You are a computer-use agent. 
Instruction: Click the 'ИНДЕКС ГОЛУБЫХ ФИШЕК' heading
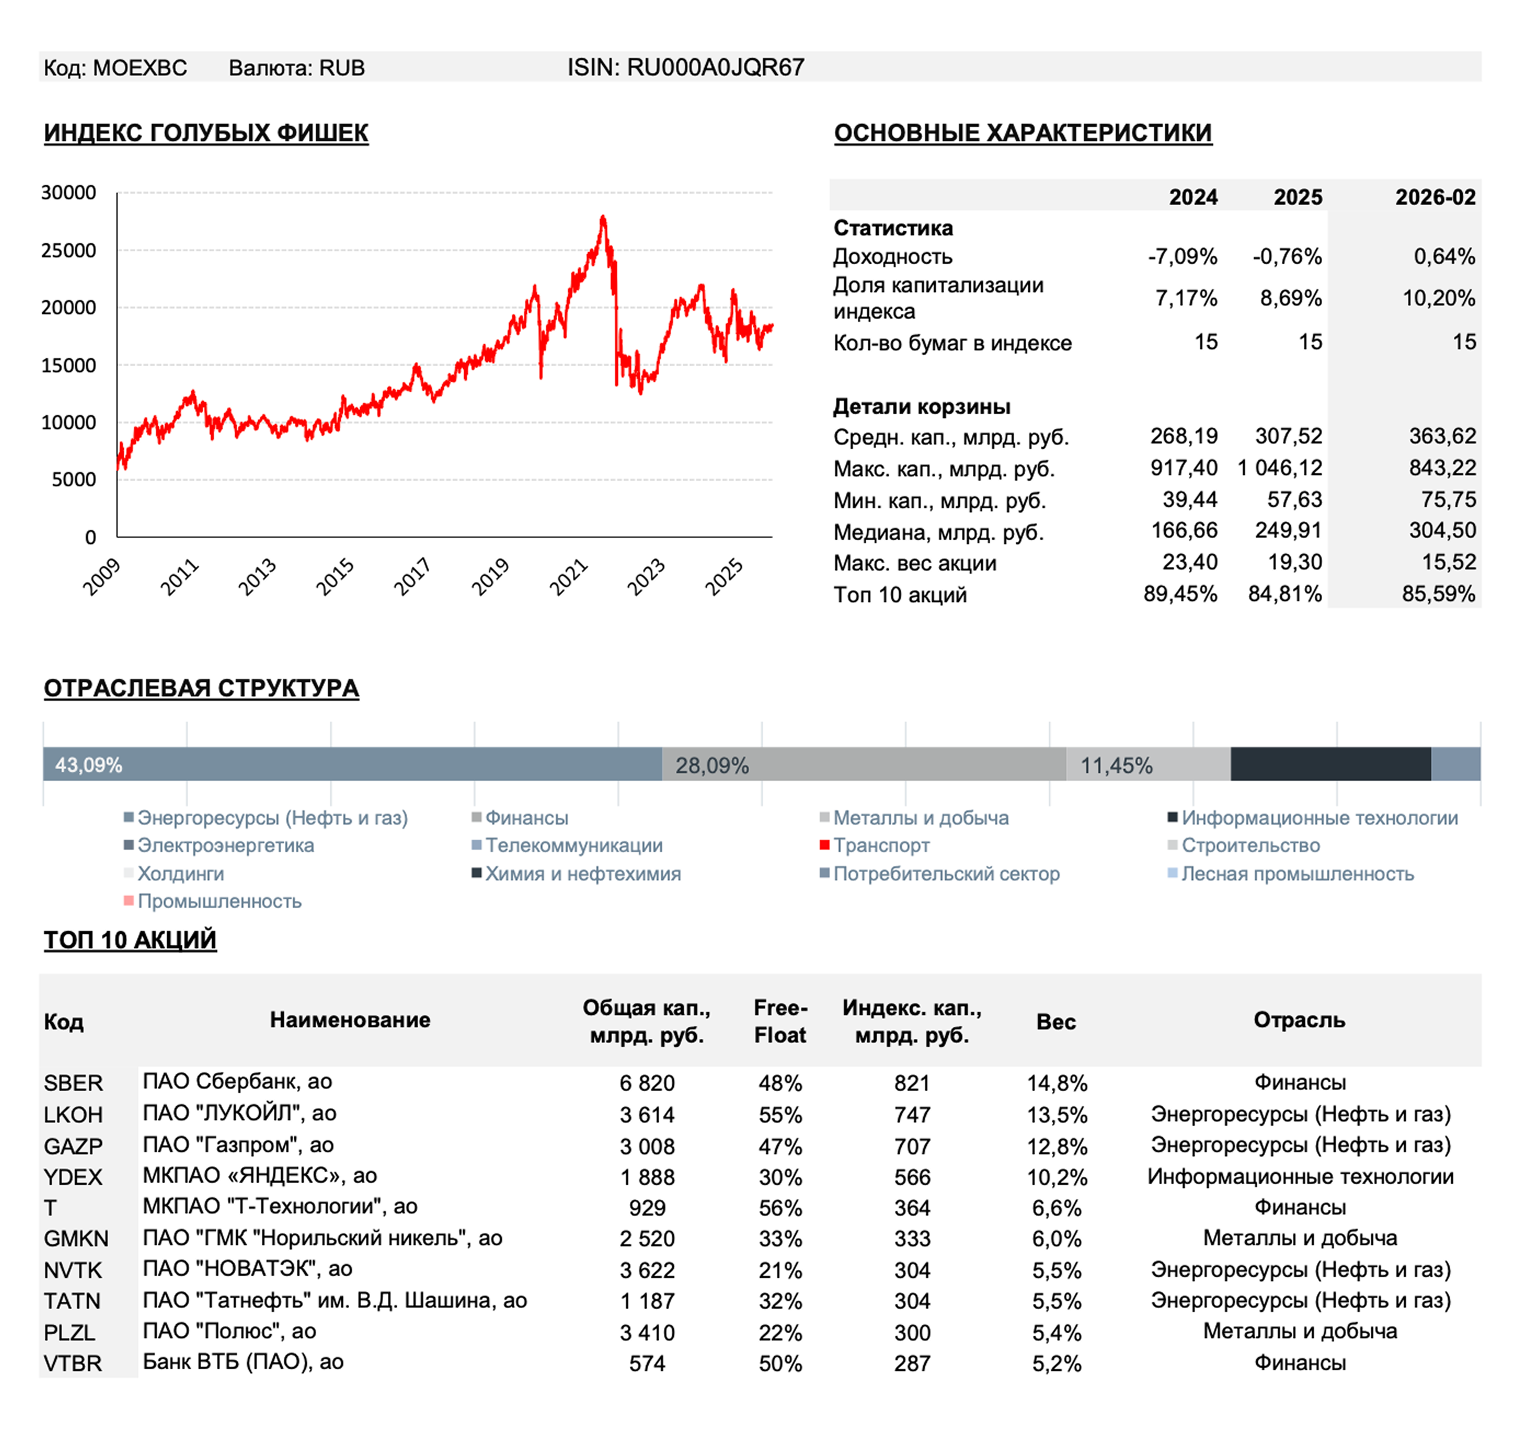coord(206,134)
